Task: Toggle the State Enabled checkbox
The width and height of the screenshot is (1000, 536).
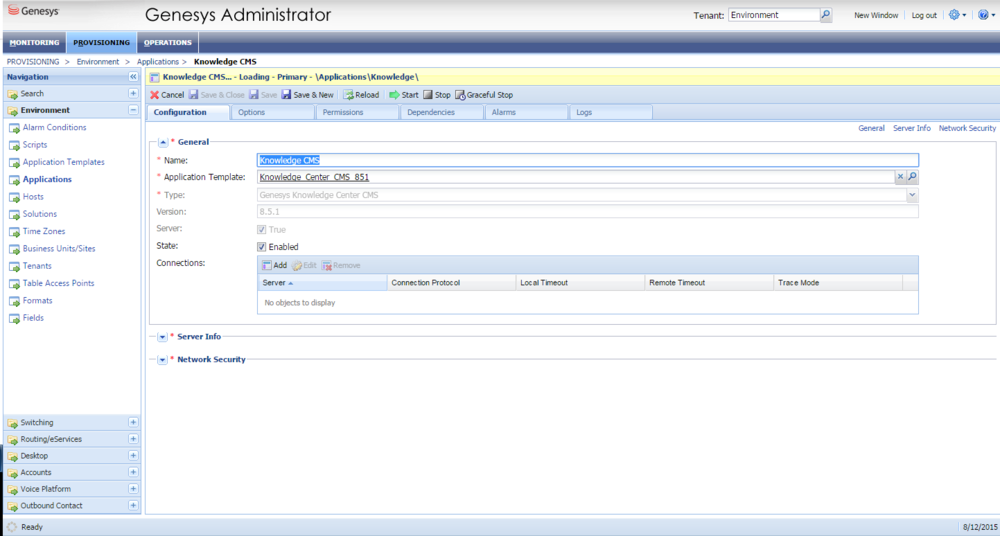Action: pyautogui.click(x=262, y=247)
